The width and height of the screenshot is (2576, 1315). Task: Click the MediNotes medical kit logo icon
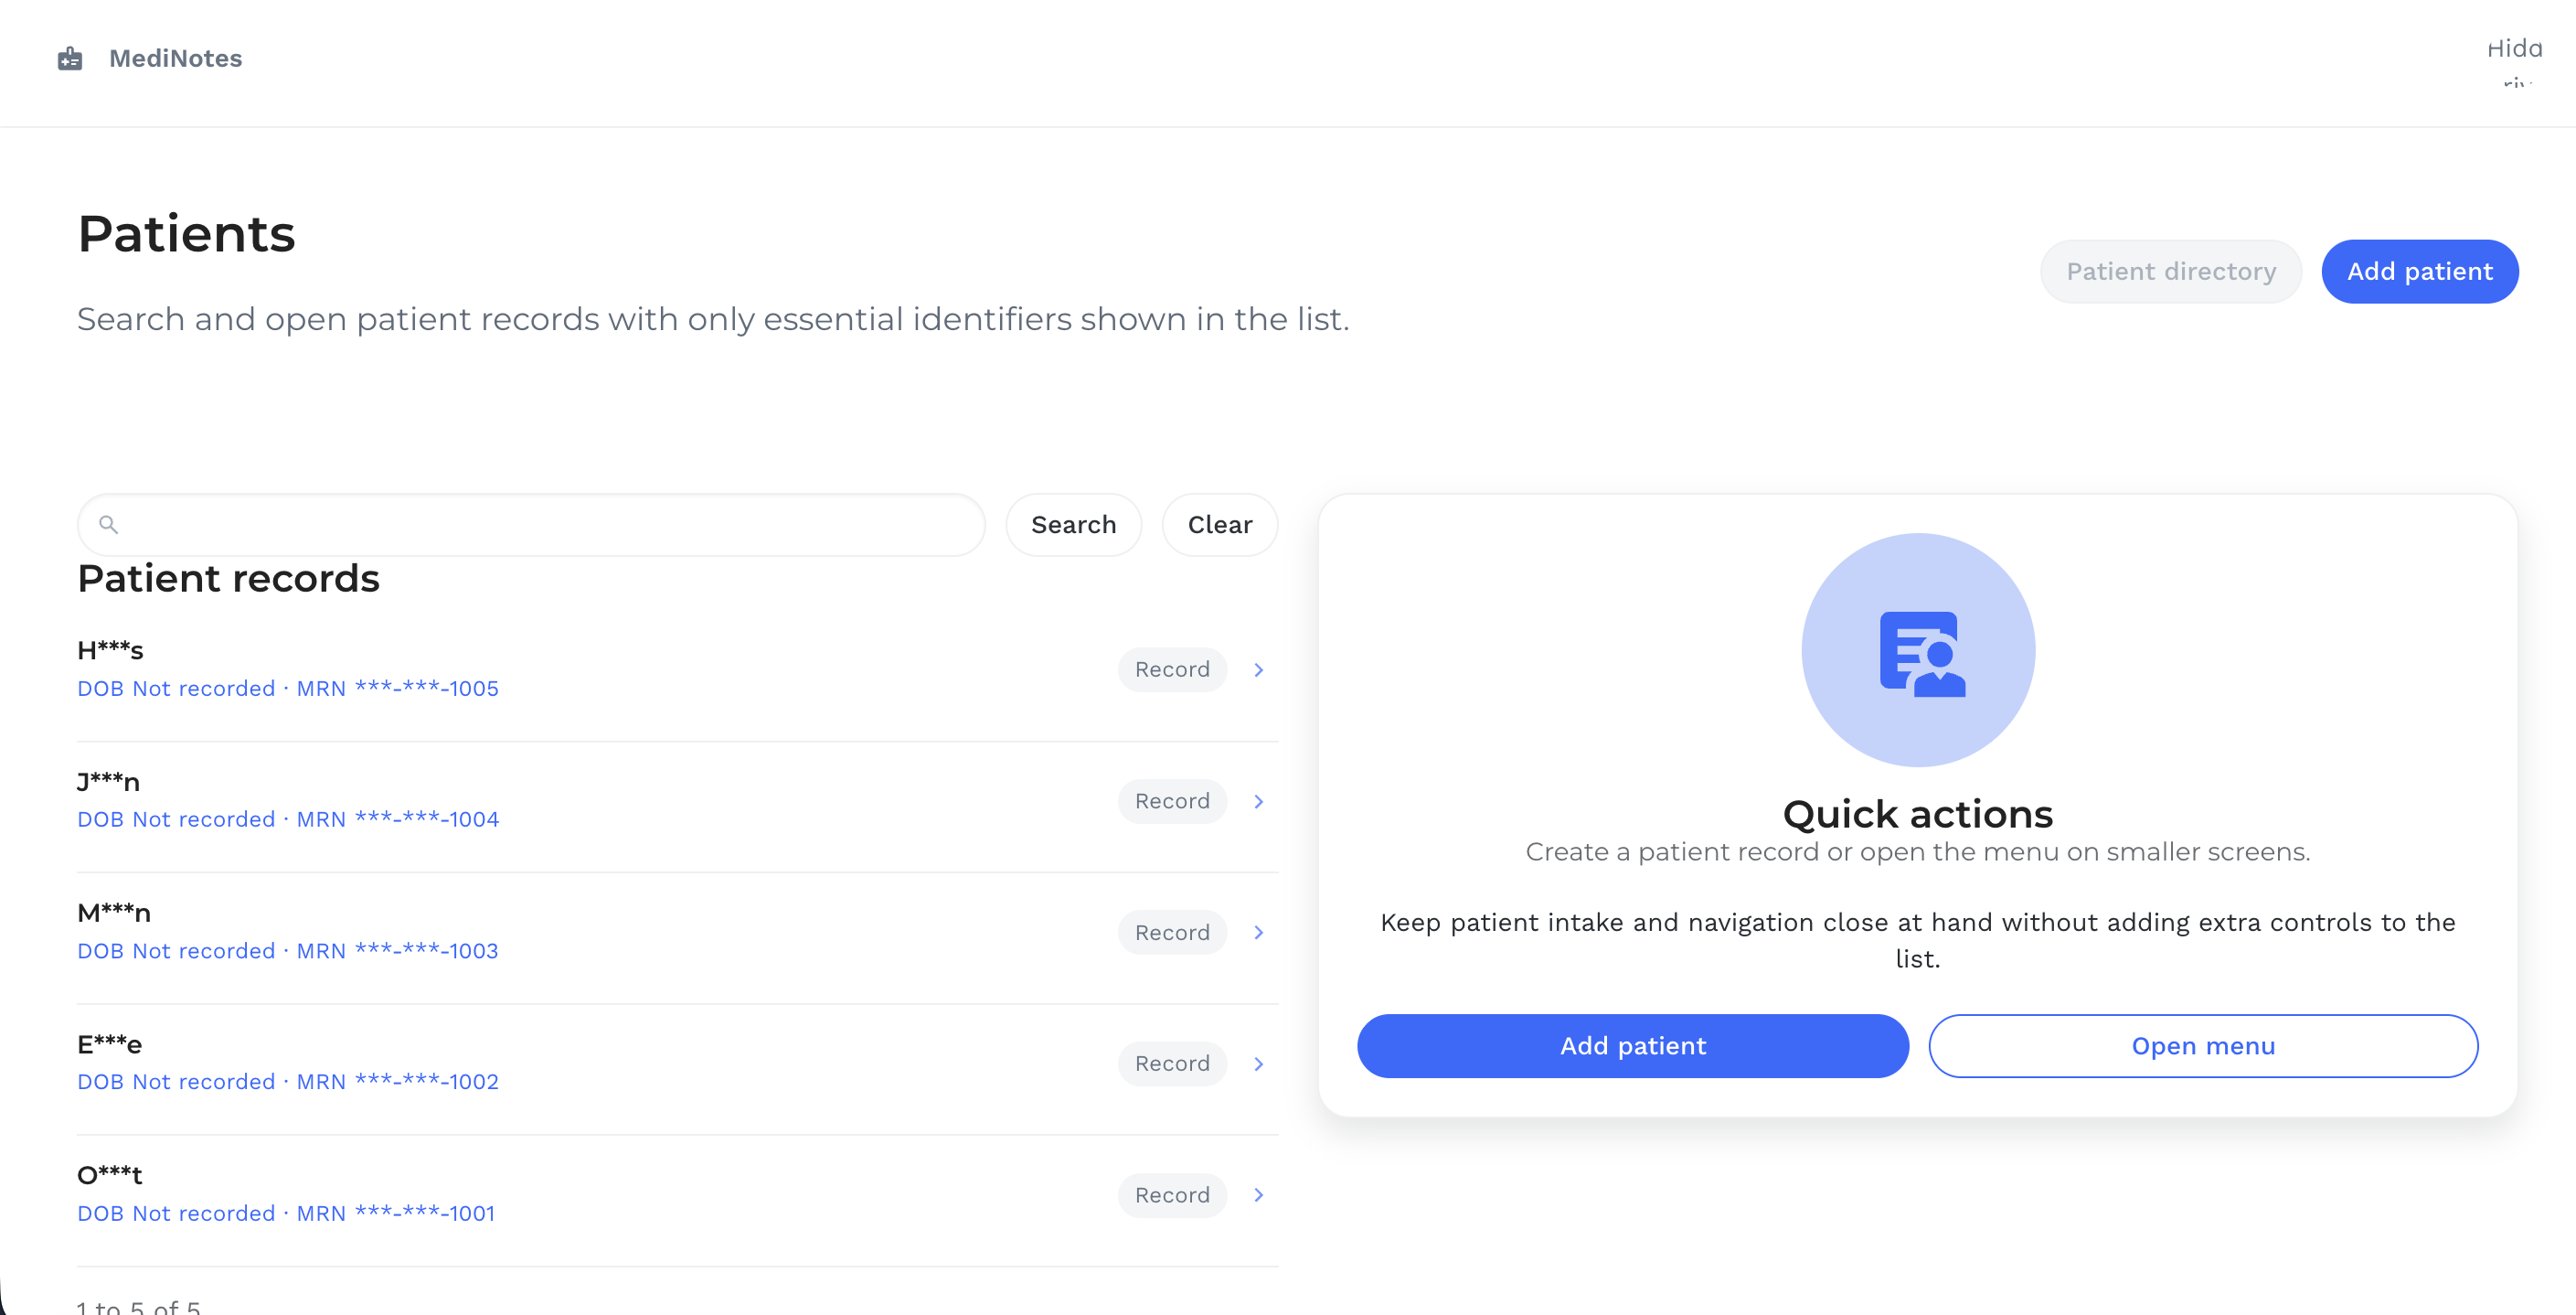click(x=70, y=59)
